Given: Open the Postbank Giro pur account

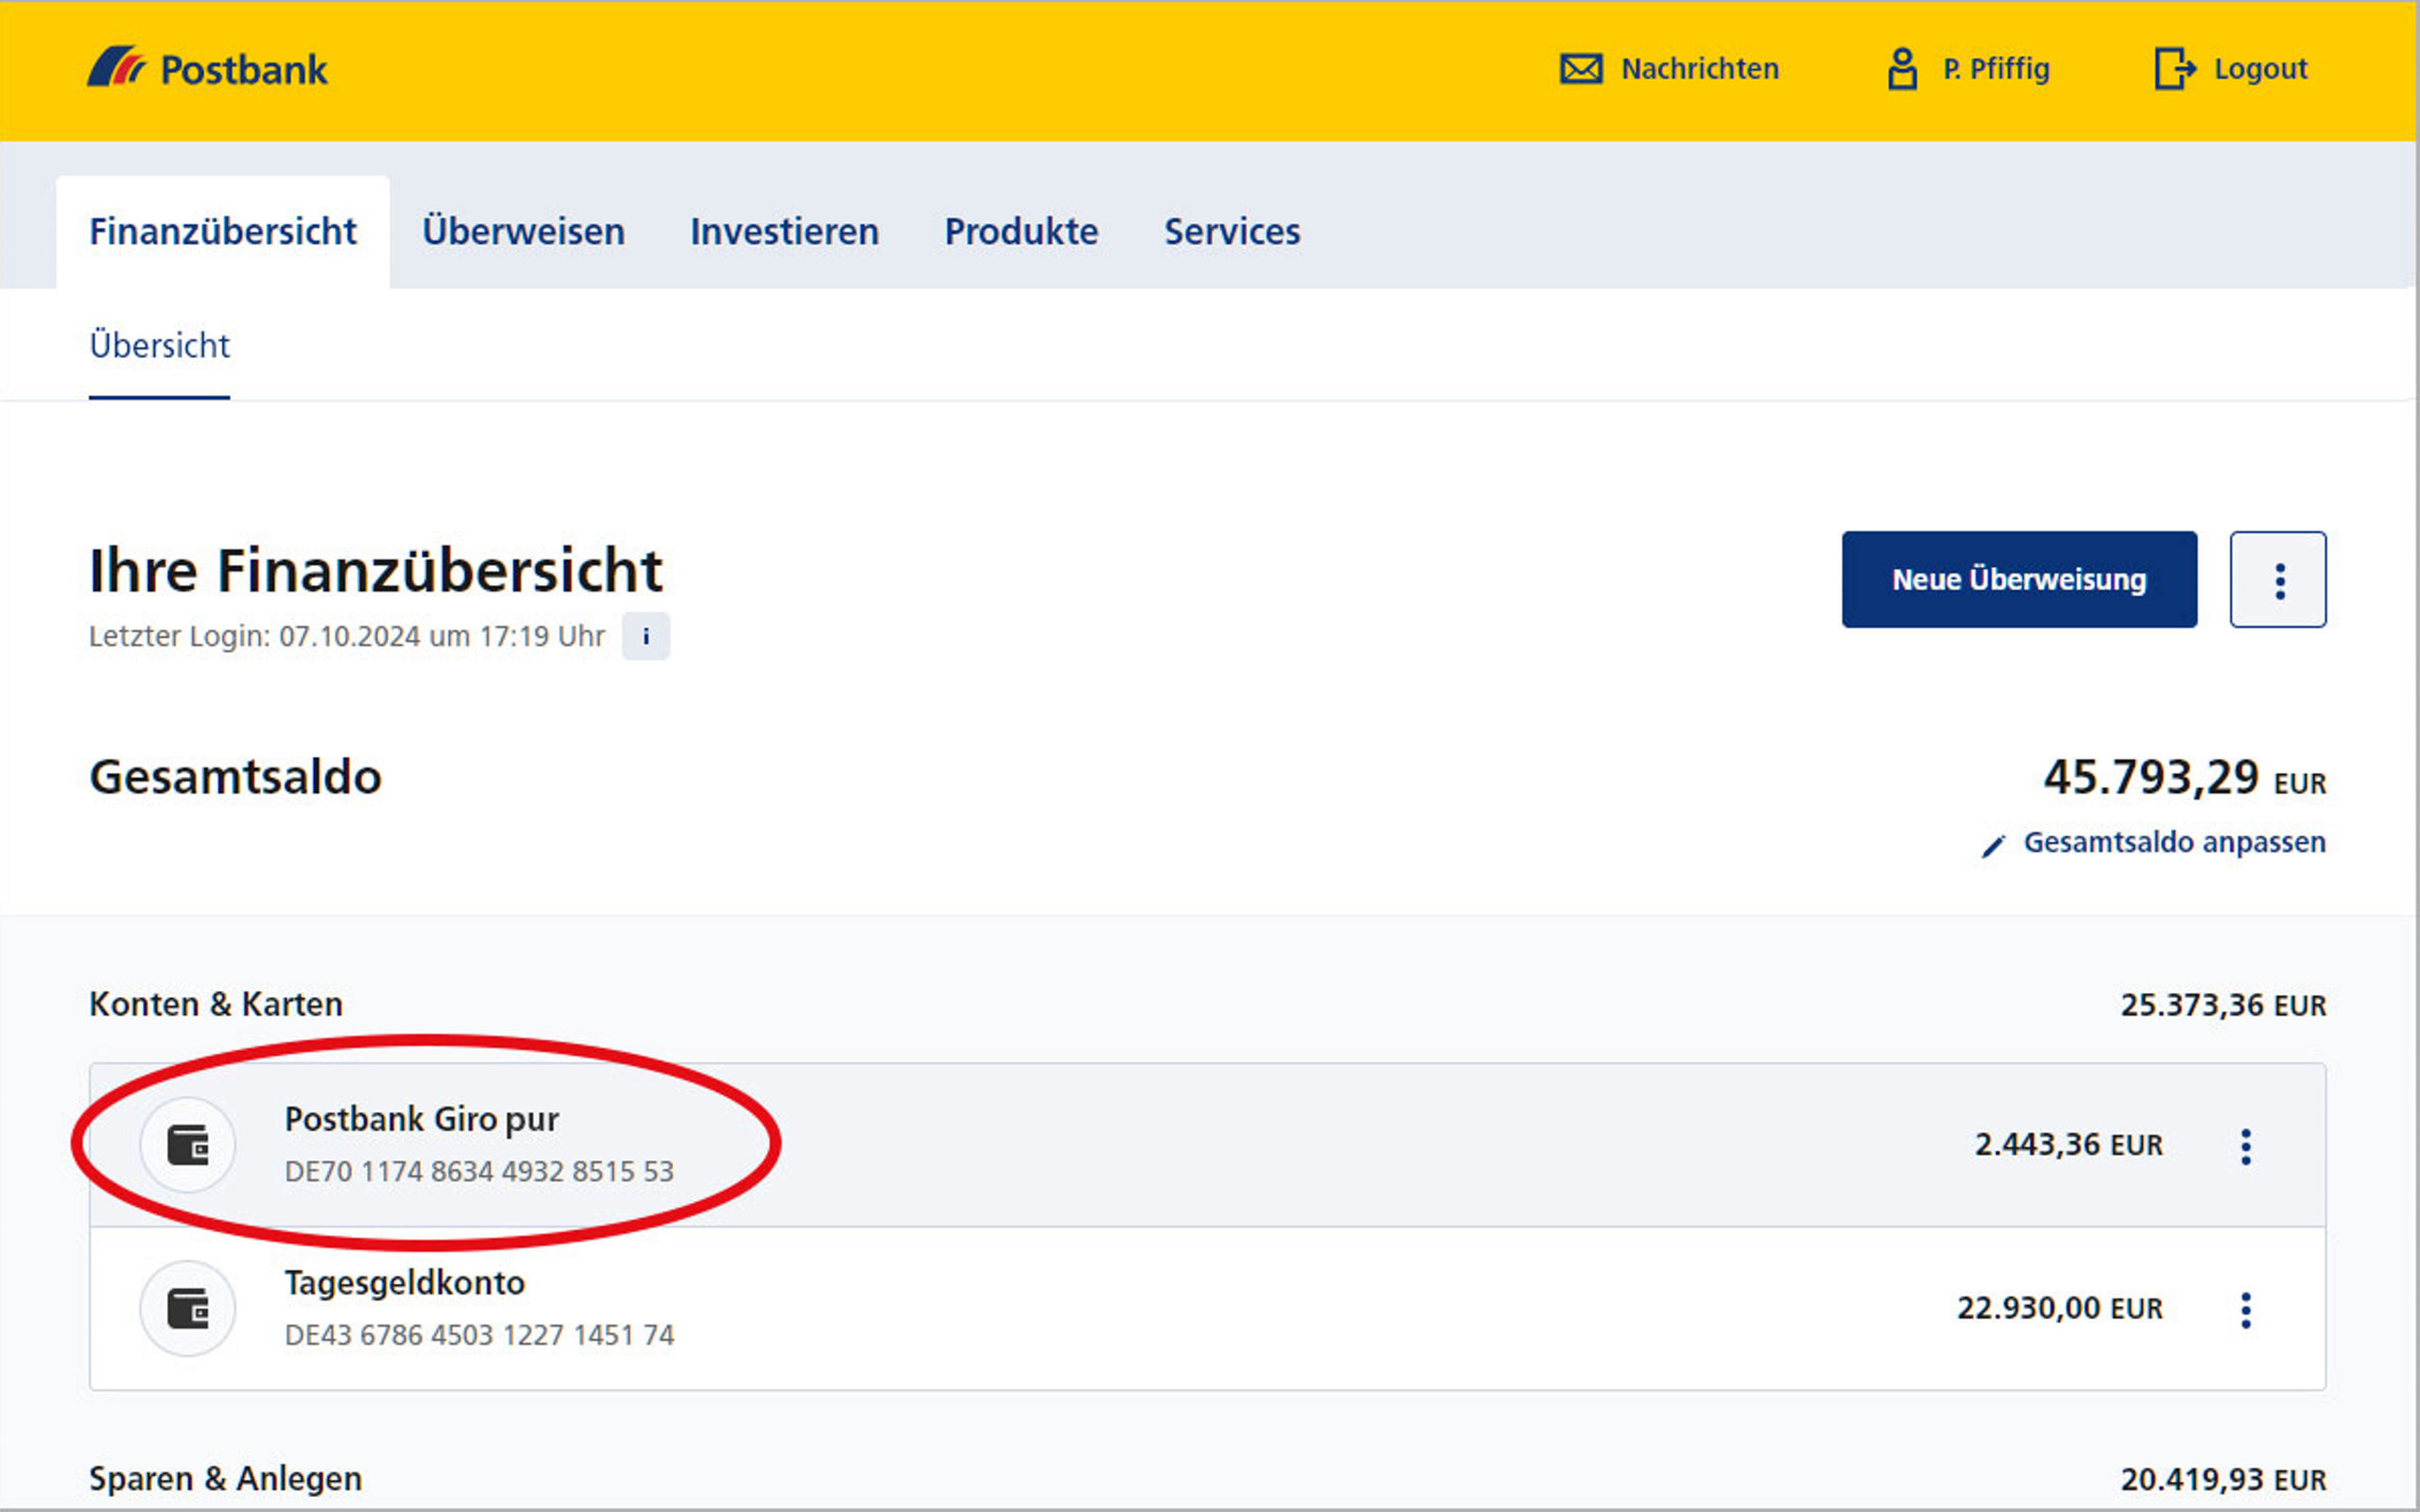Looking at the screenshot, I should click(x=1207, y=1145).
